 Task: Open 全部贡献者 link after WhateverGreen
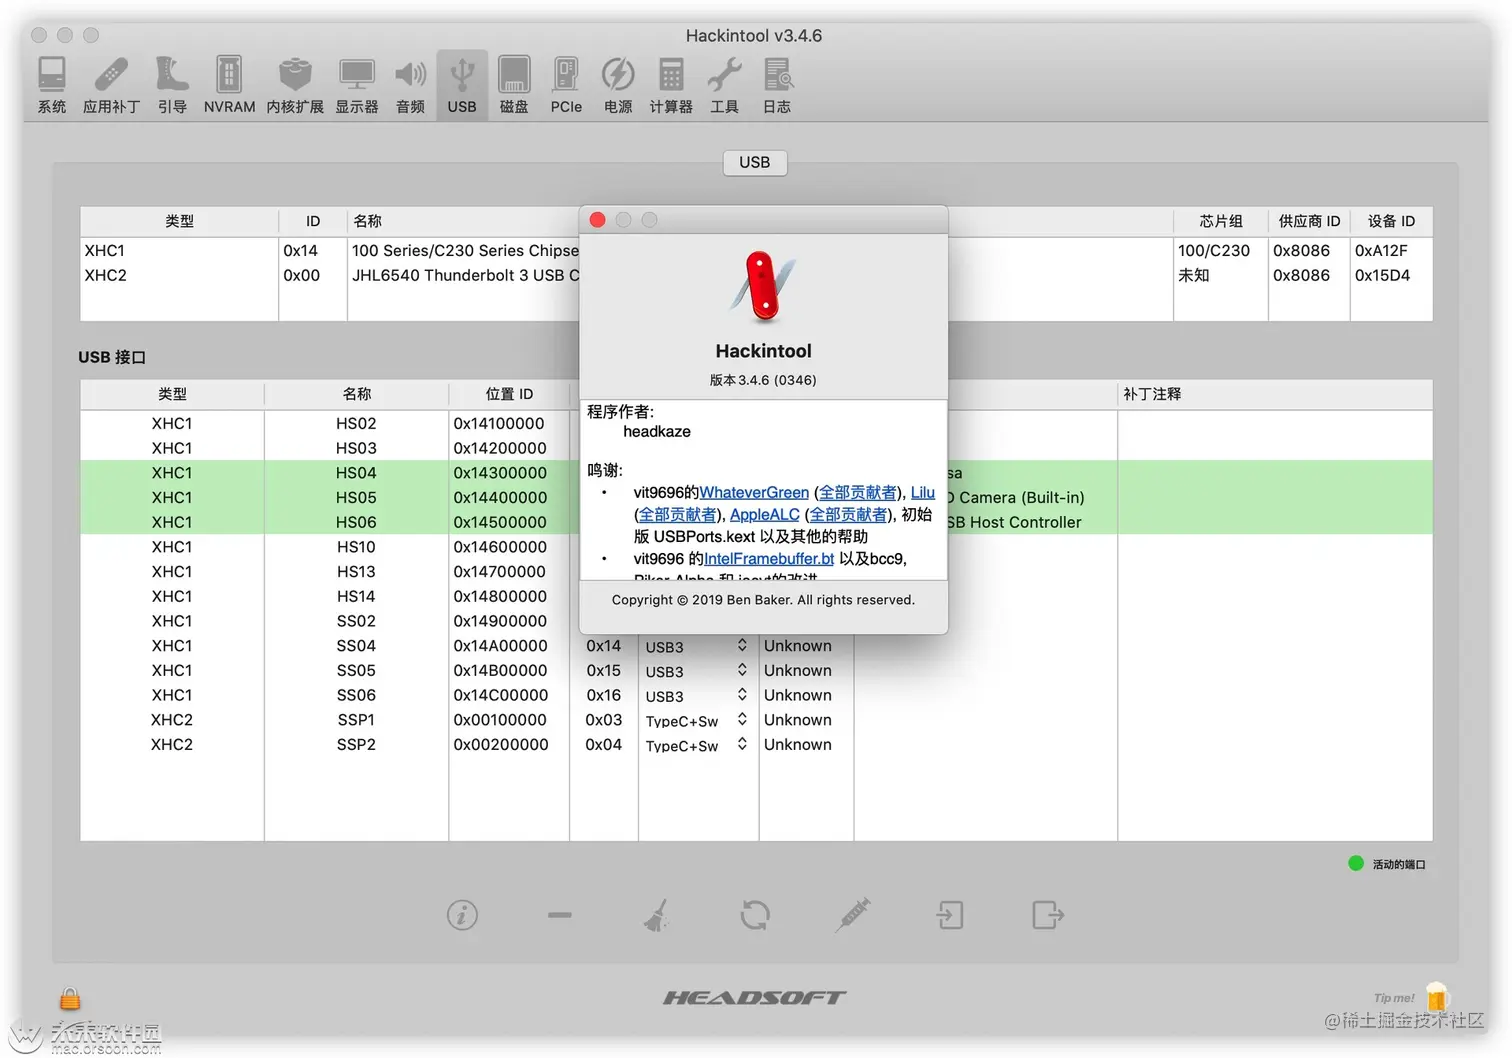[x=858, y=492]
